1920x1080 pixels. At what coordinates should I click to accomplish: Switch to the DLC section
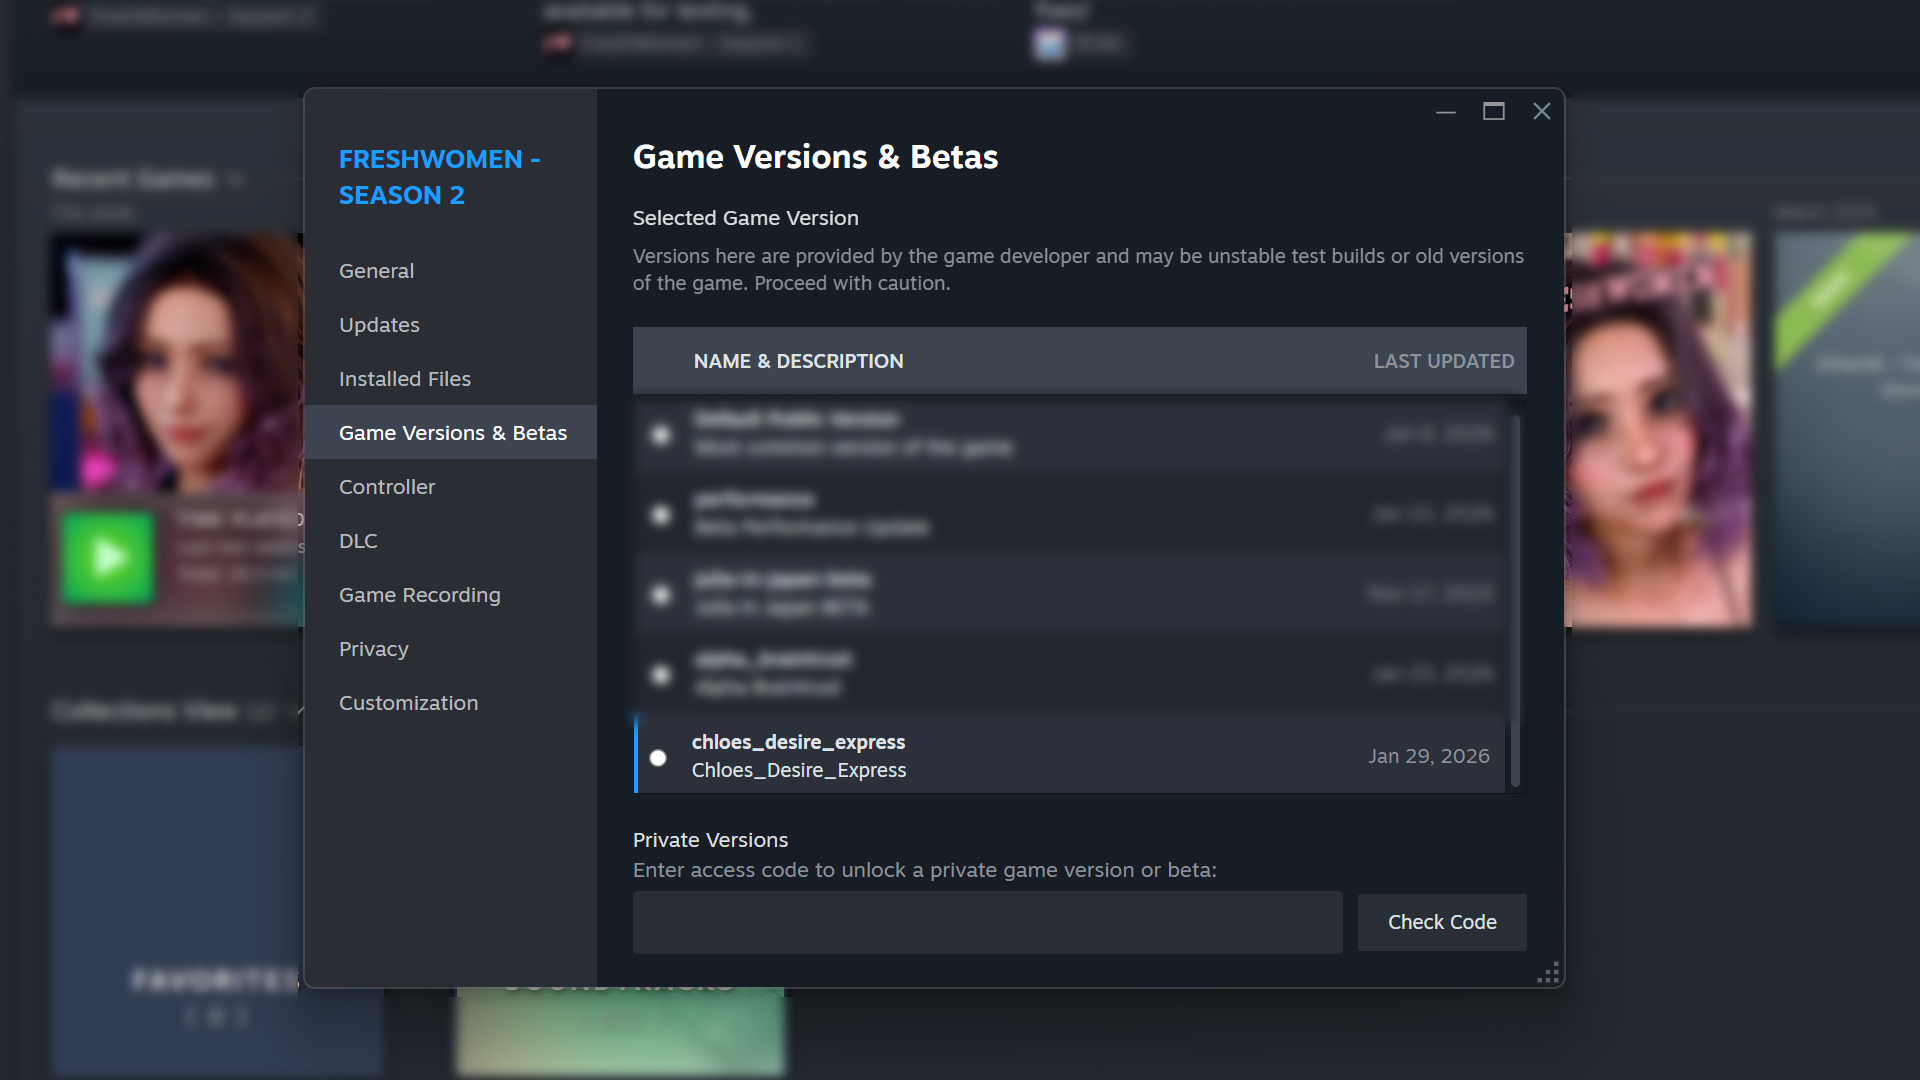[358, 541]
